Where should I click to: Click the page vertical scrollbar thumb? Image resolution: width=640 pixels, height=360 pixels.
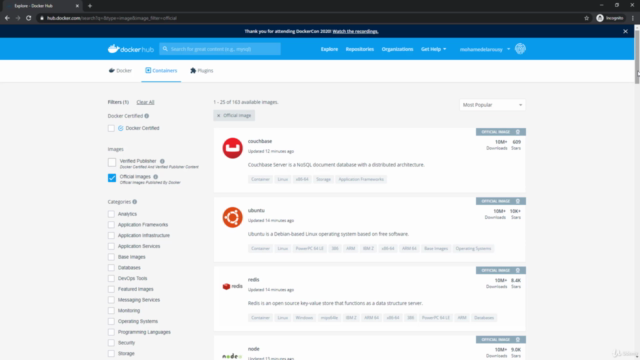tap(637, 57)
